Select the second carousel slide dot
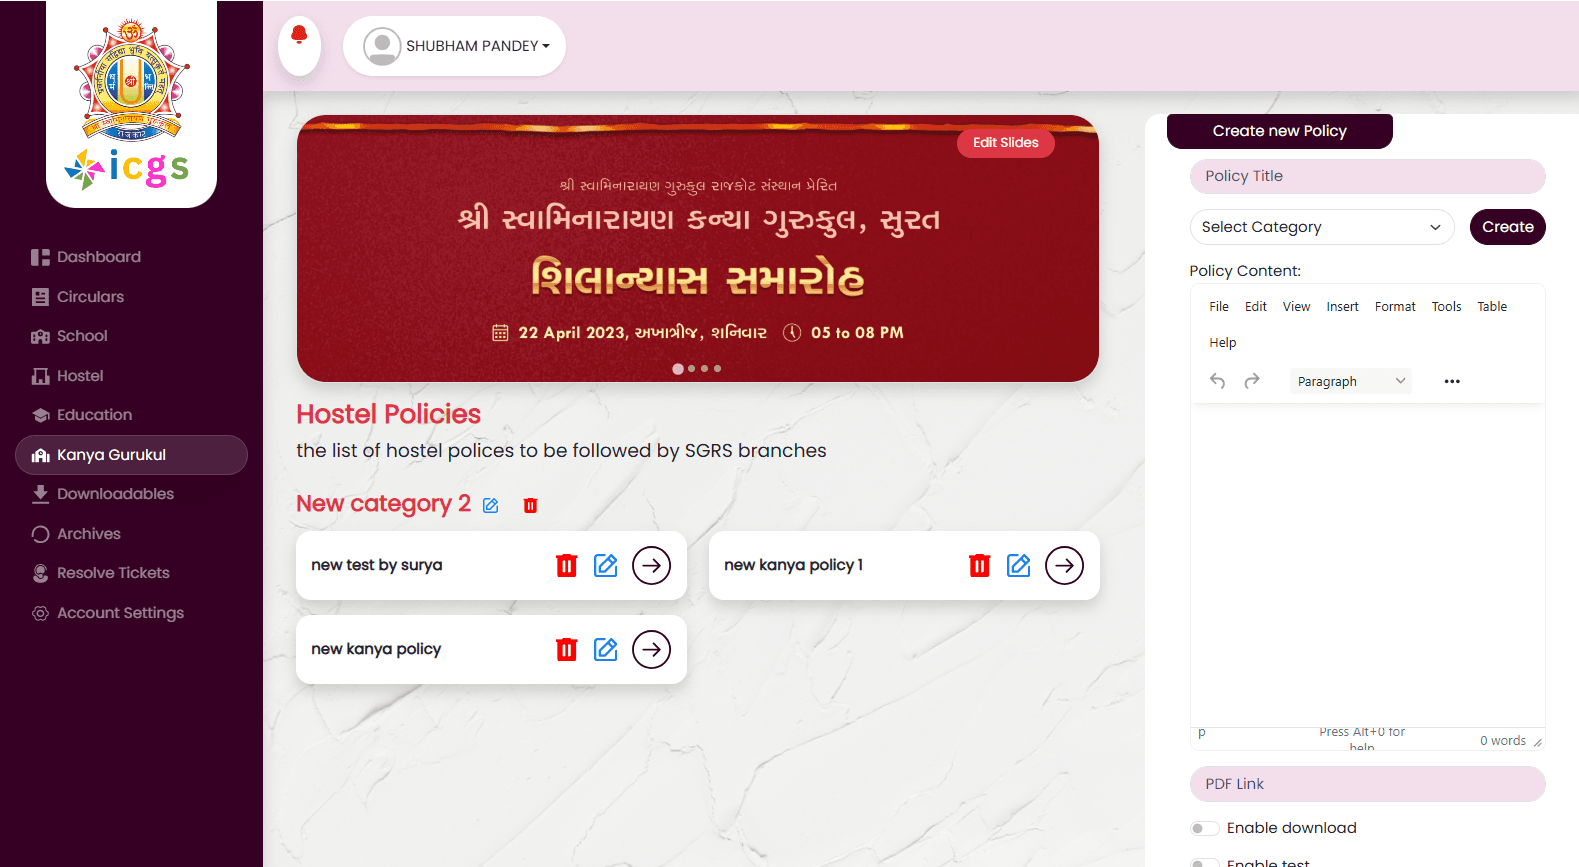The image size is (1579, 867). tap(691, 369)
